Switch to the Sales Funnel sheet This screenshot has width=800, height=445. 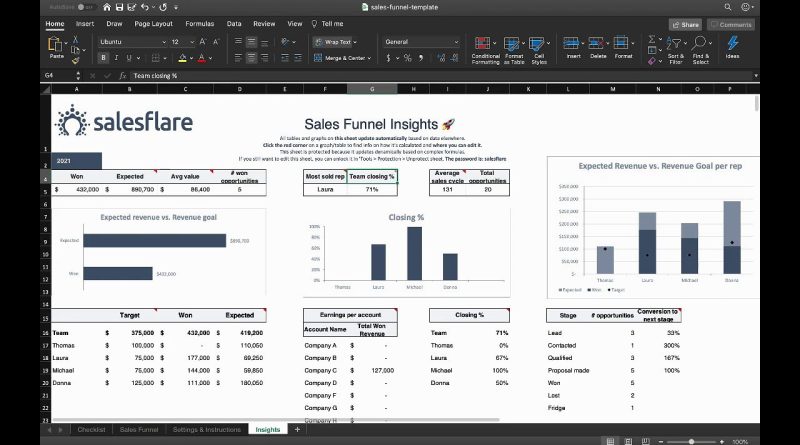pyautogui.click(x=139, y=430)
